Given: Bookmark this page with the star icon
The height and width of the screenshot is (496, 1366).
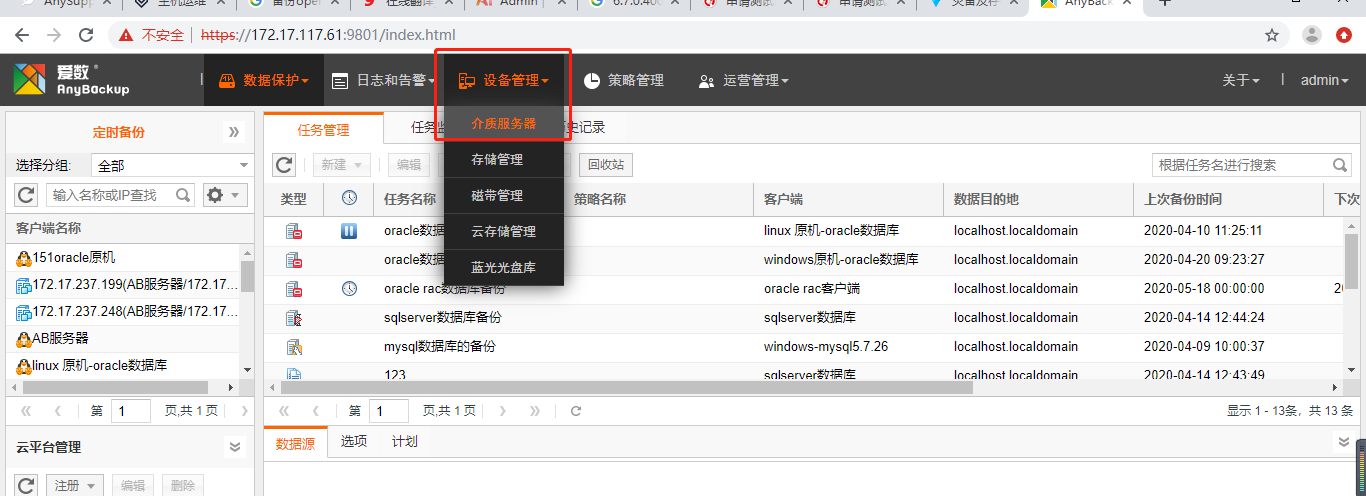Looking at the screenshot, I should click(x=1272, y=35).
